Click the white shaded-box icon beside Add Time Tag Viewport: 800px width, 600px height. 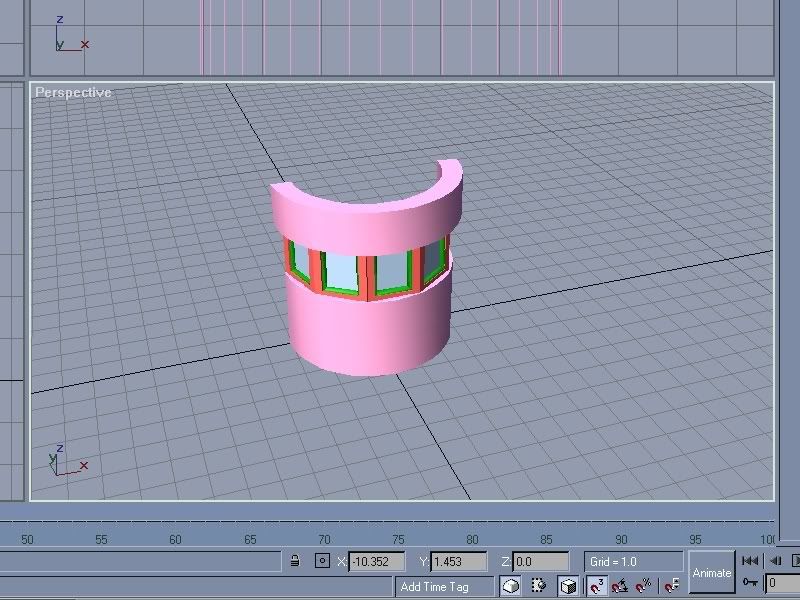pyautogui.click(x=511, y=586)
